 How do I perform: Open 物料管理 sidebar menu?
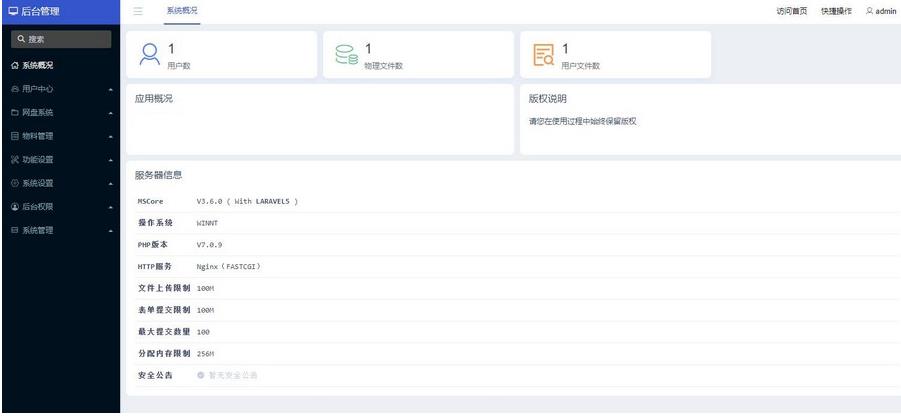point(60,136)
